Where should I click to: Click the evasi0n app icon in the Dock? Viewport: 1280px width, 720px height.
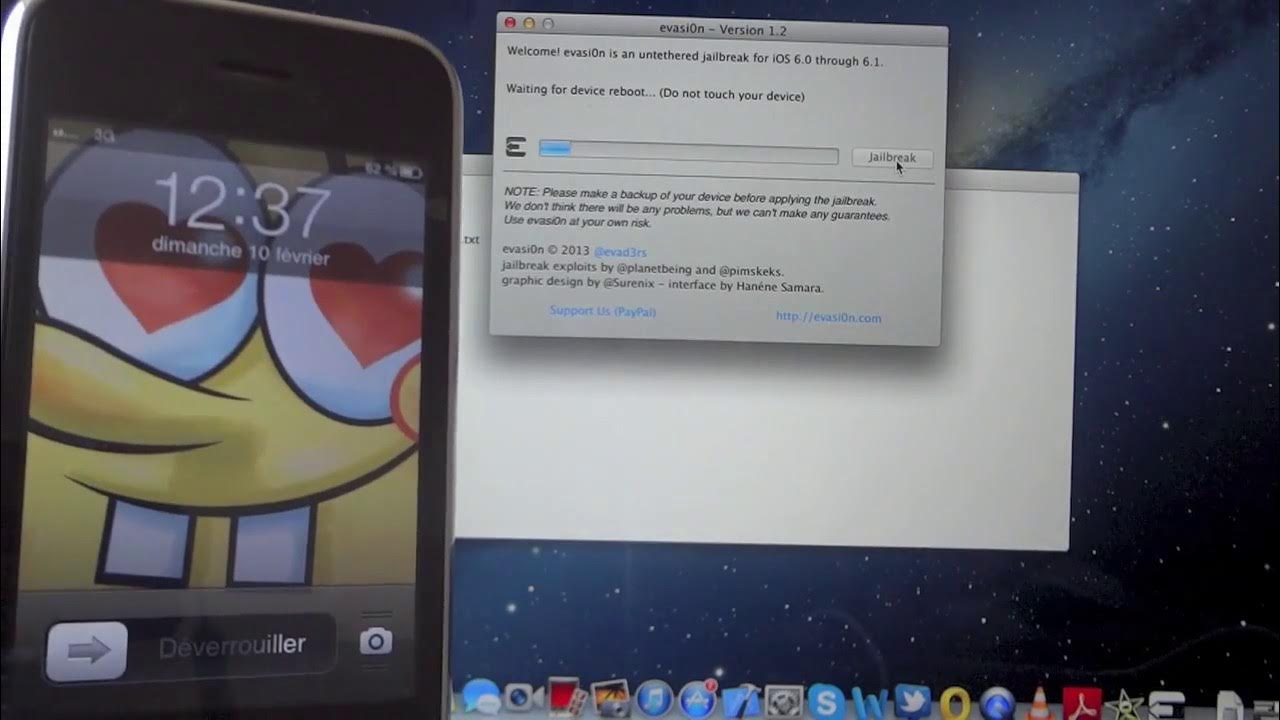[x=1167, y=704]
